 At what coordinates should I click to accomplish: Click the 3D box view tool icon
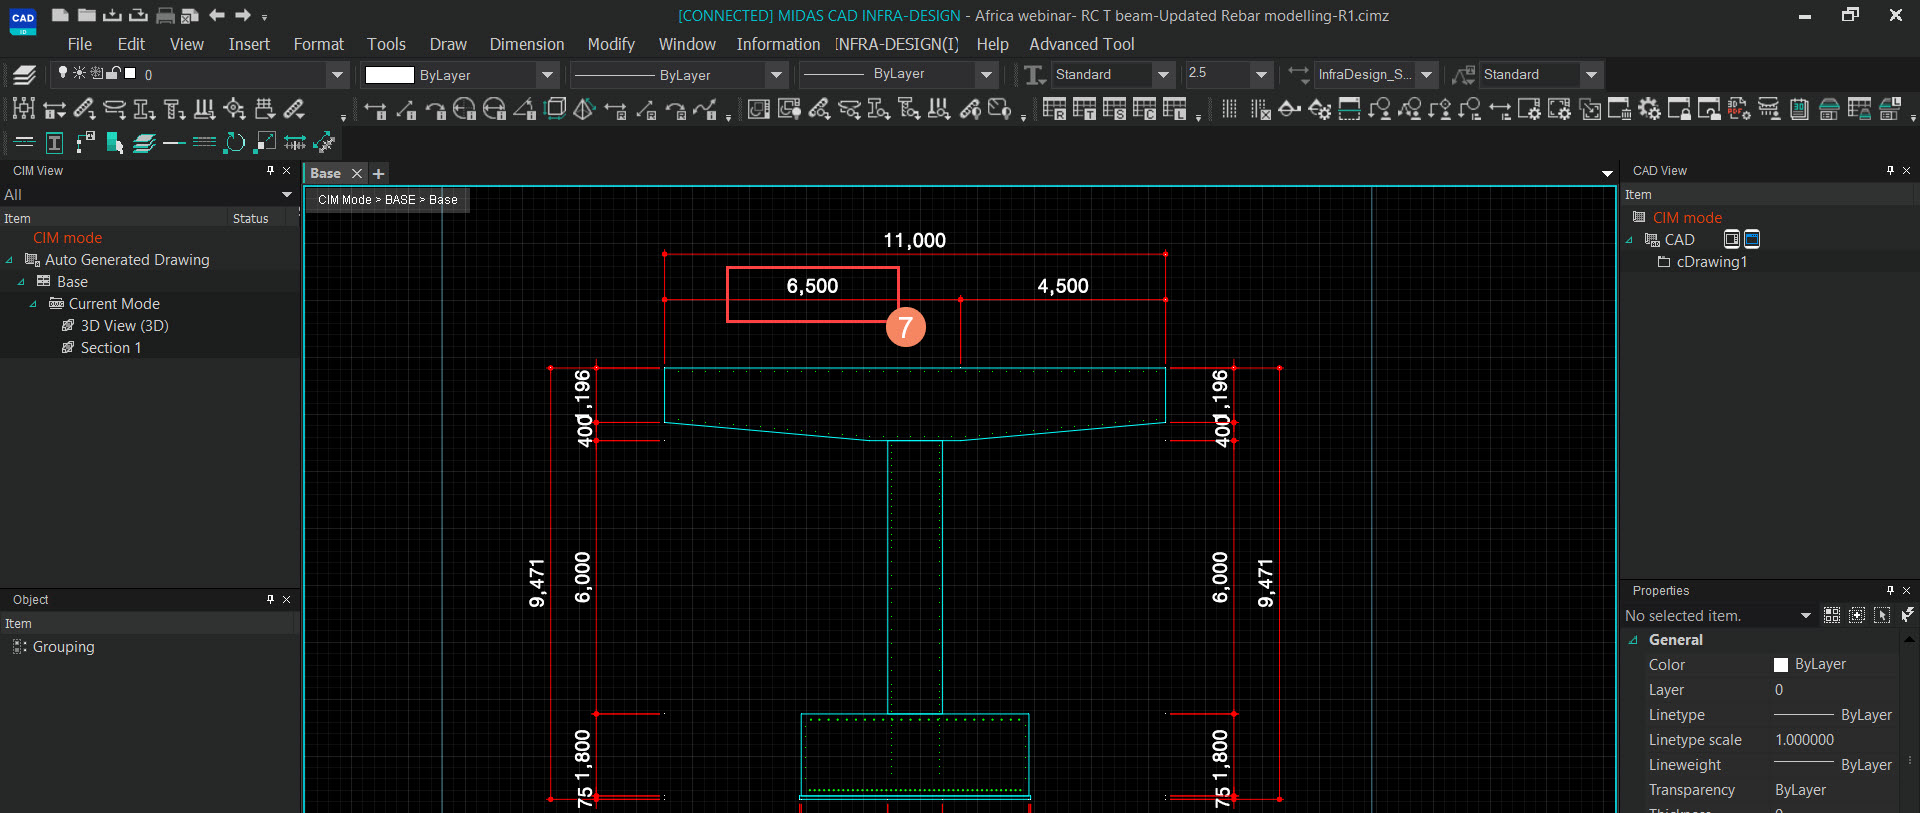tap(555, 109)
